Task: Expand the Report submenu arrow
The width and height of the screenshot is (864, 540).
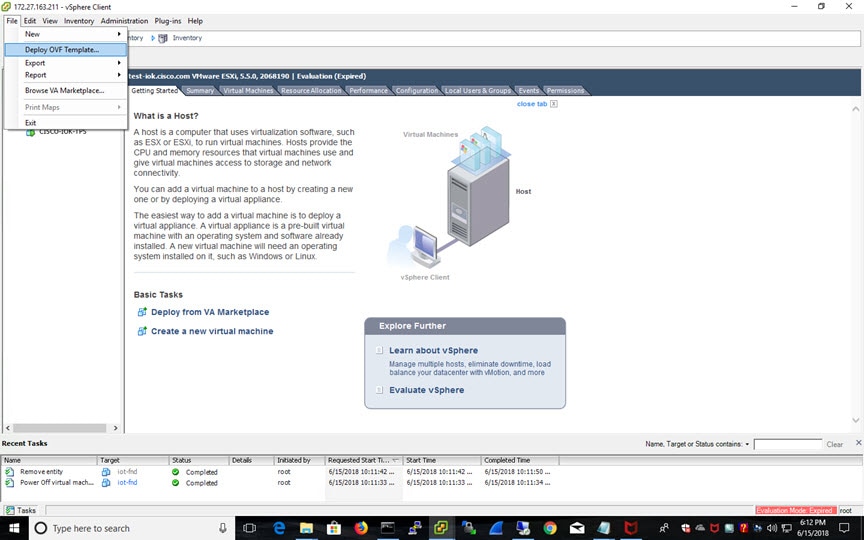Action: pyautogui.click(x=119, y=75)
